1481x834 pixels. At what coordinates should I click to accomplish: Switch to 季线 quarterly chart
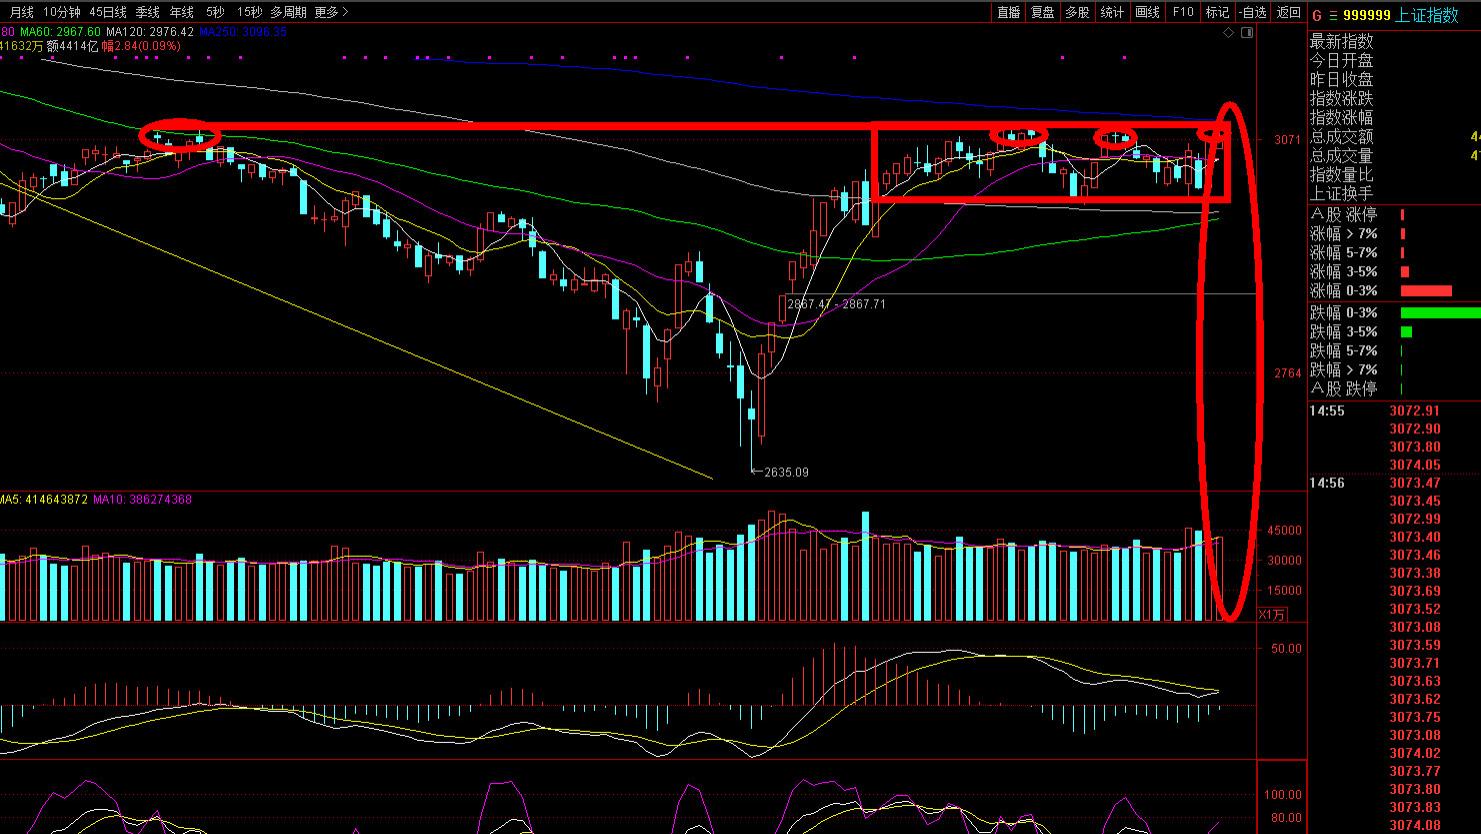pyautogui.click(x=148, y=12)
